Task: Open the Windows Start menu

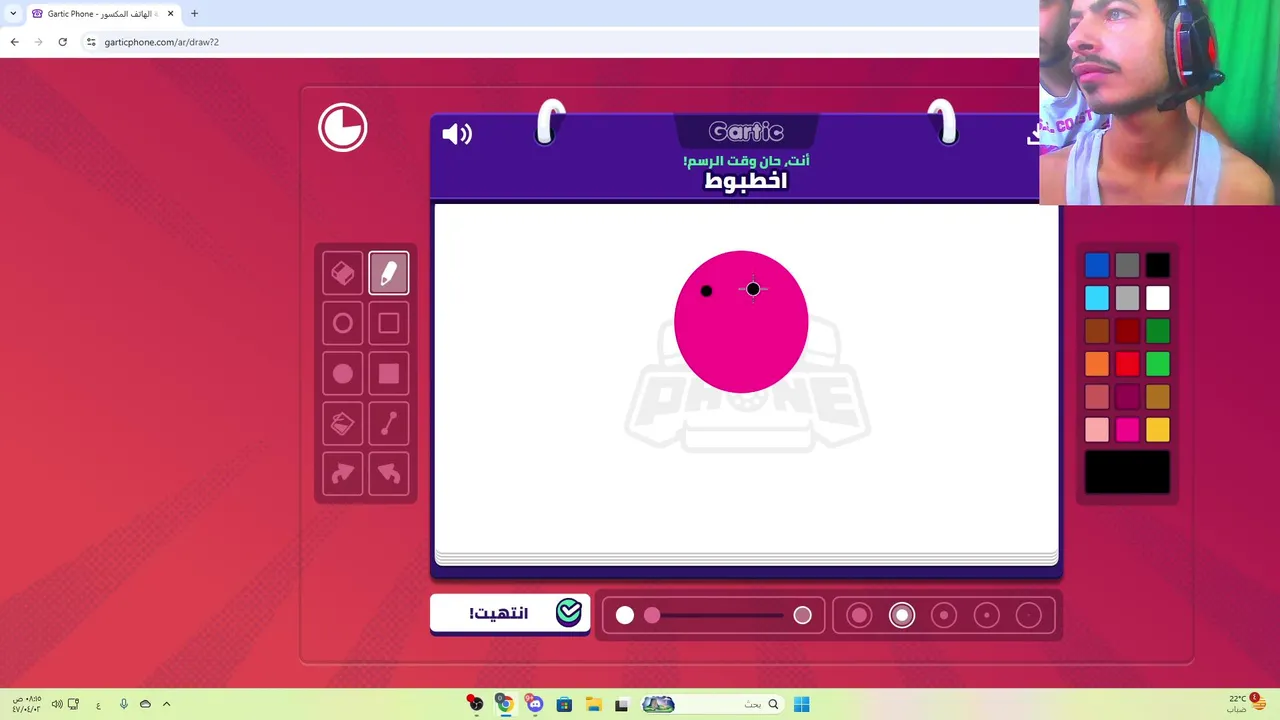Action: (802, 704)
